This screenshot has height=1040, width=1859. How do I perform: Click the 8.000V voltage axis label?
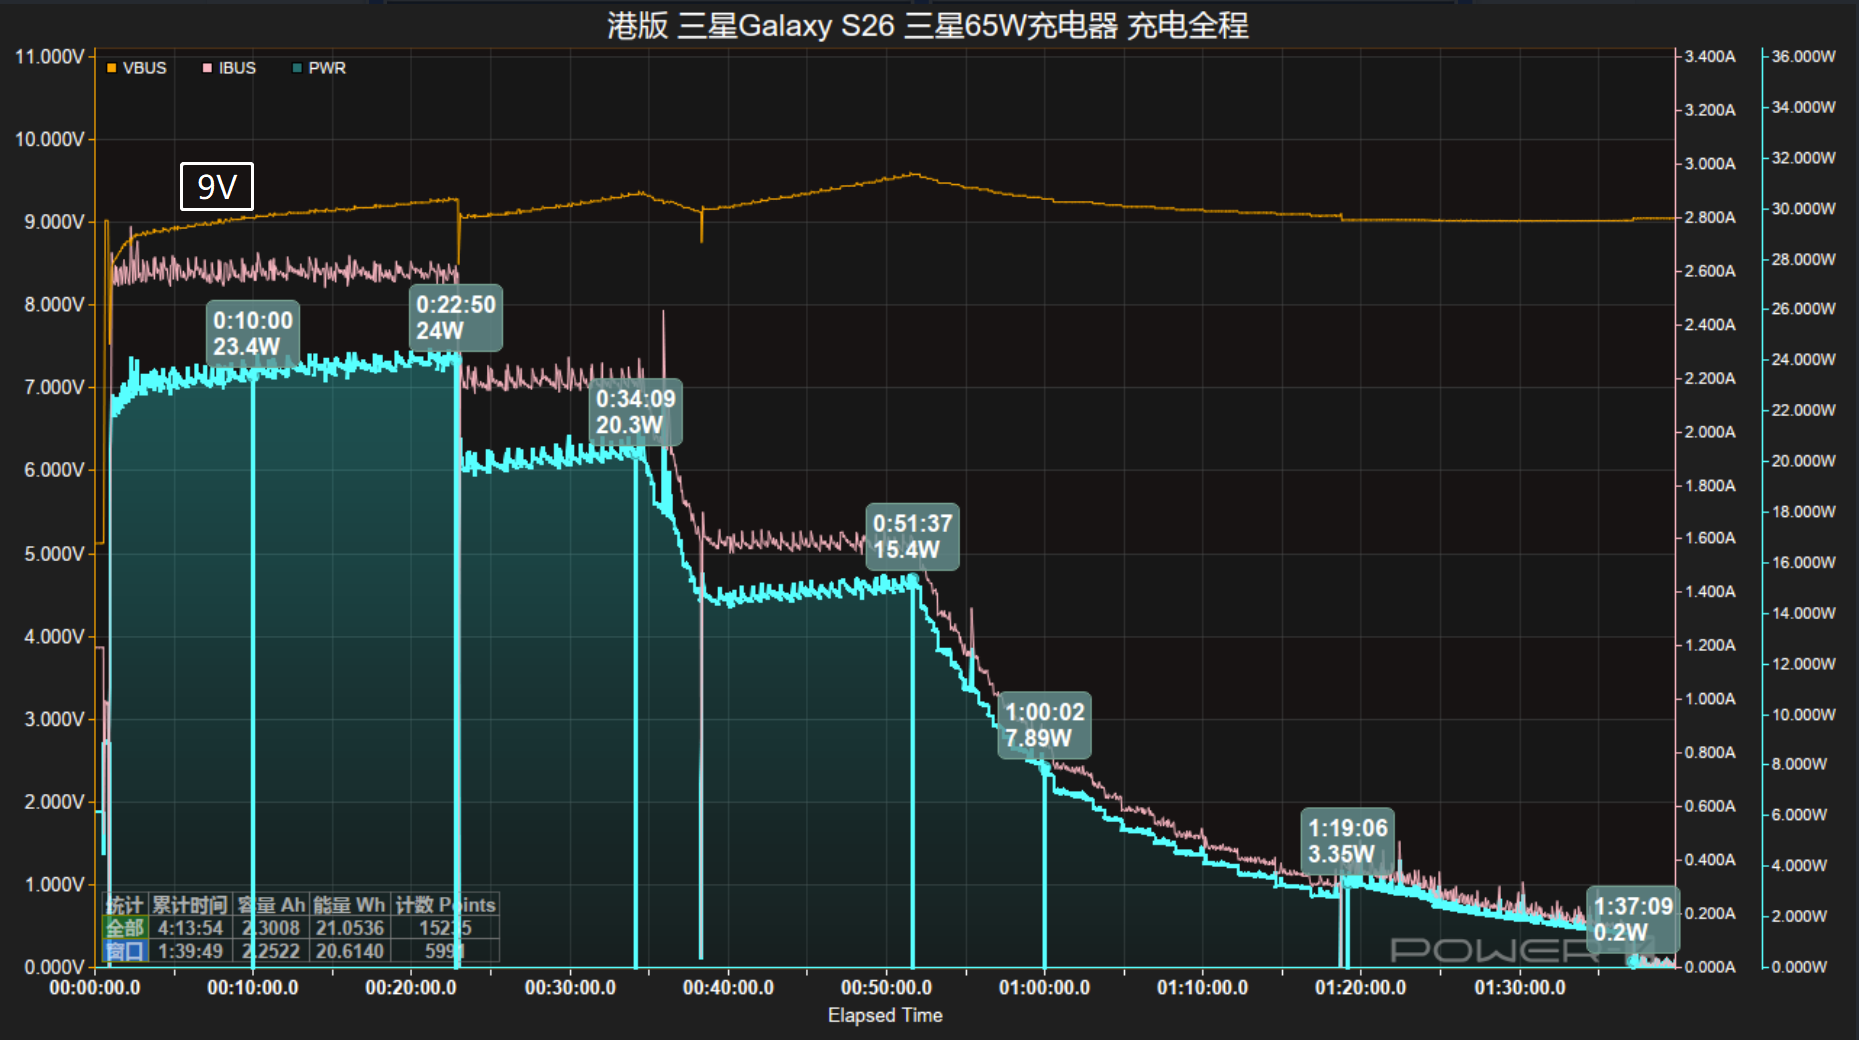(54, 304)
